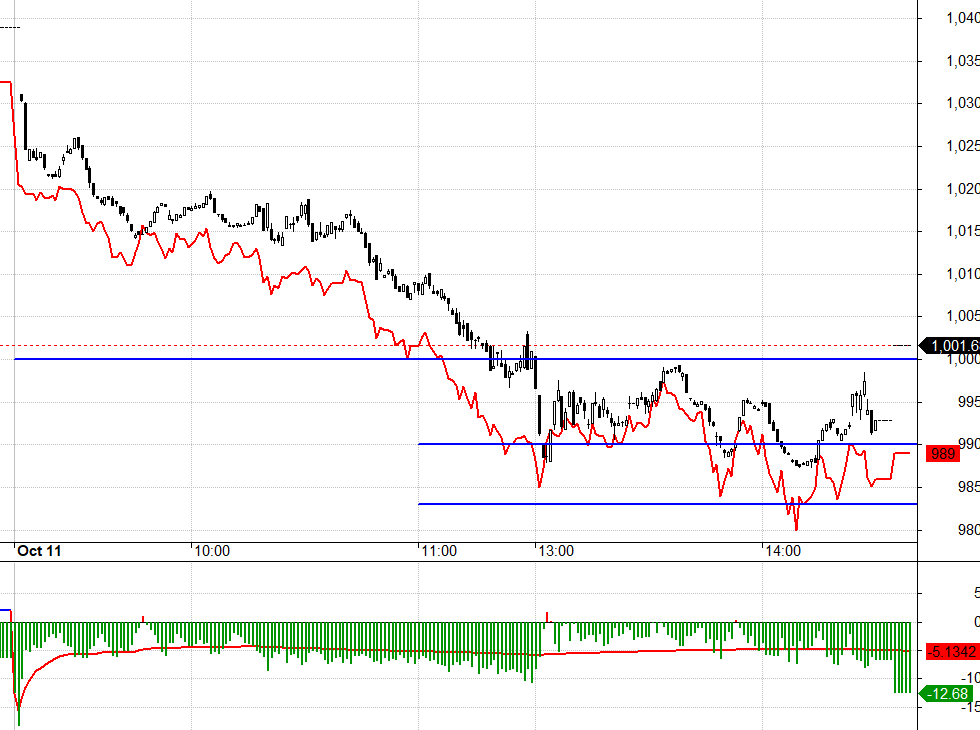Click the green -12.68 indicator label
Screen dimensions: 980x730
[x=947, y=693]
